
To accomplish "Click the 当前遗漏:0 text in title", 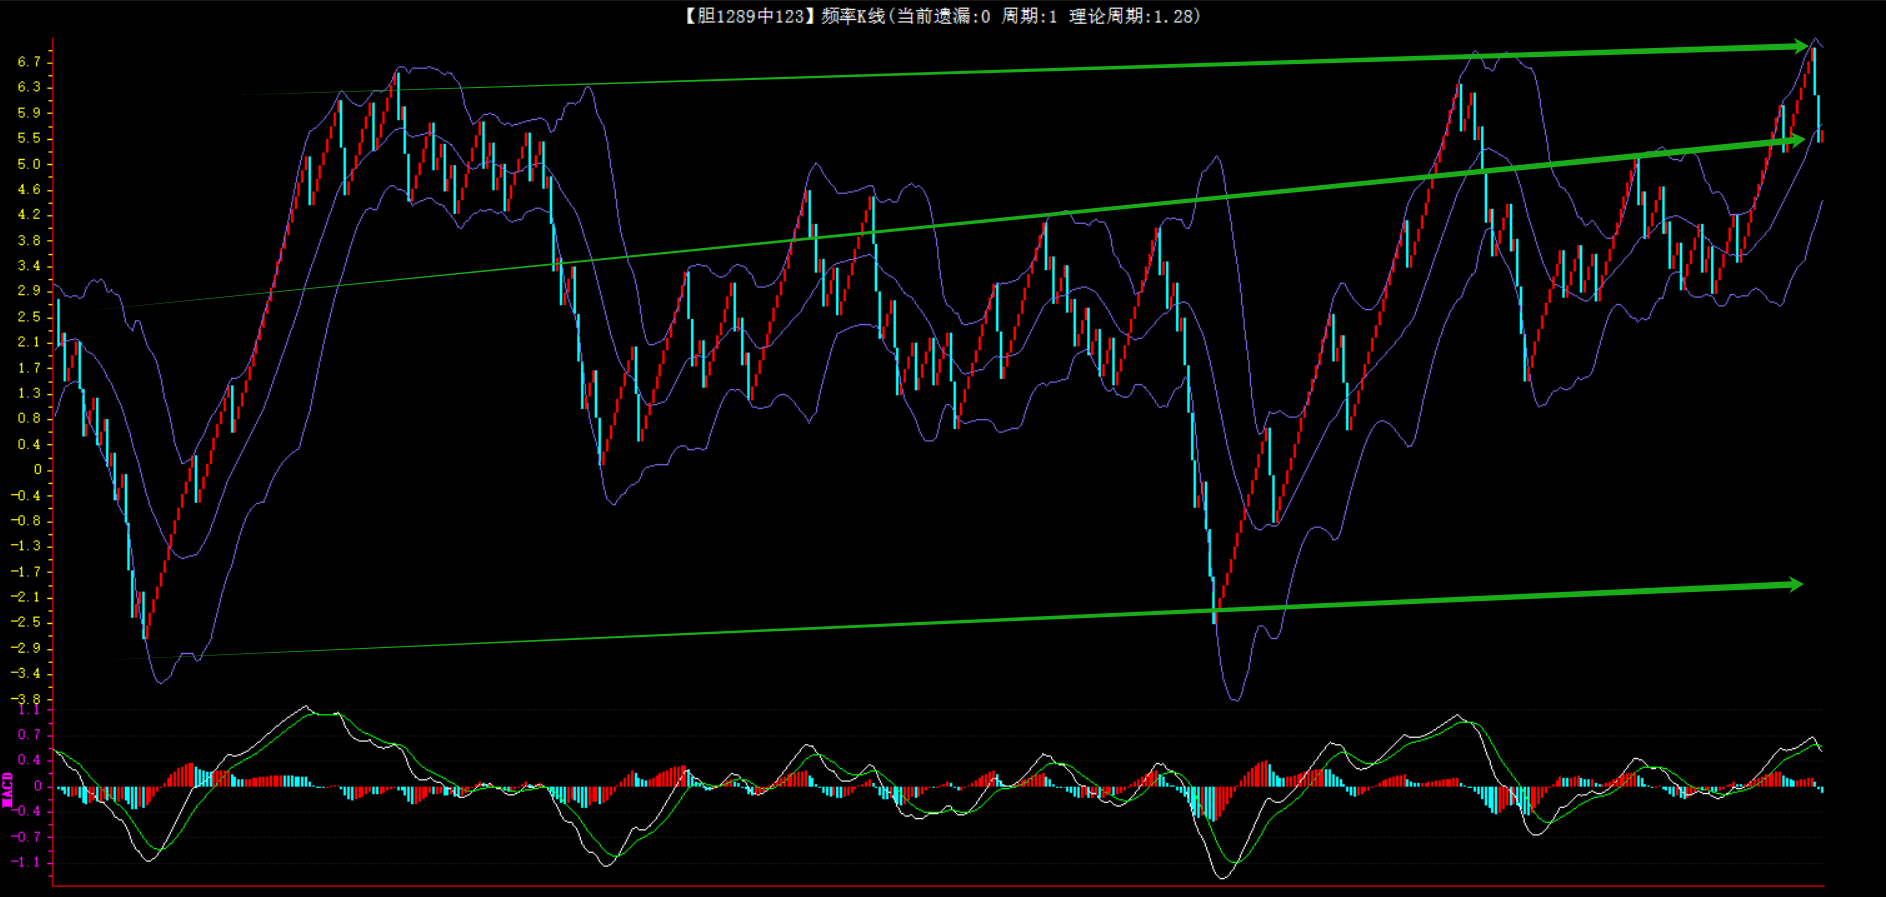I will [x=942, y=16].
